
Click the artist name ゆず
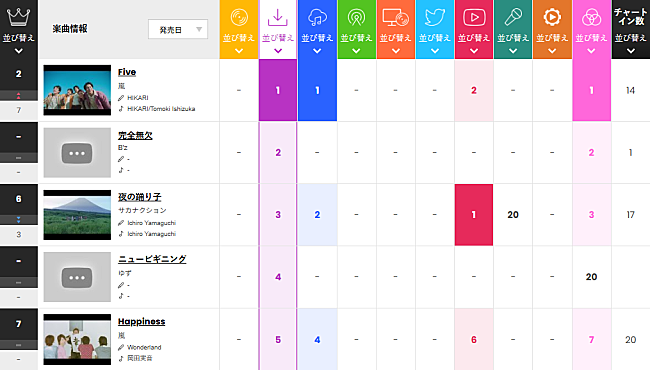coord(125,273)
